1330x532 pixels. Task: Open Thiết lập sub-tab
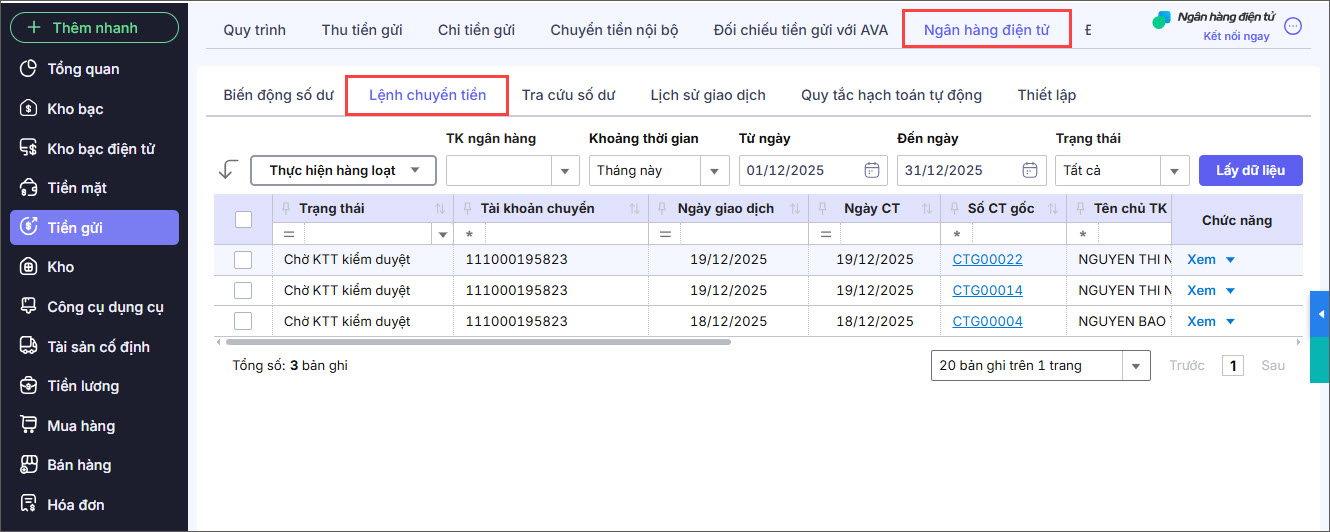tap(1047, 95)
